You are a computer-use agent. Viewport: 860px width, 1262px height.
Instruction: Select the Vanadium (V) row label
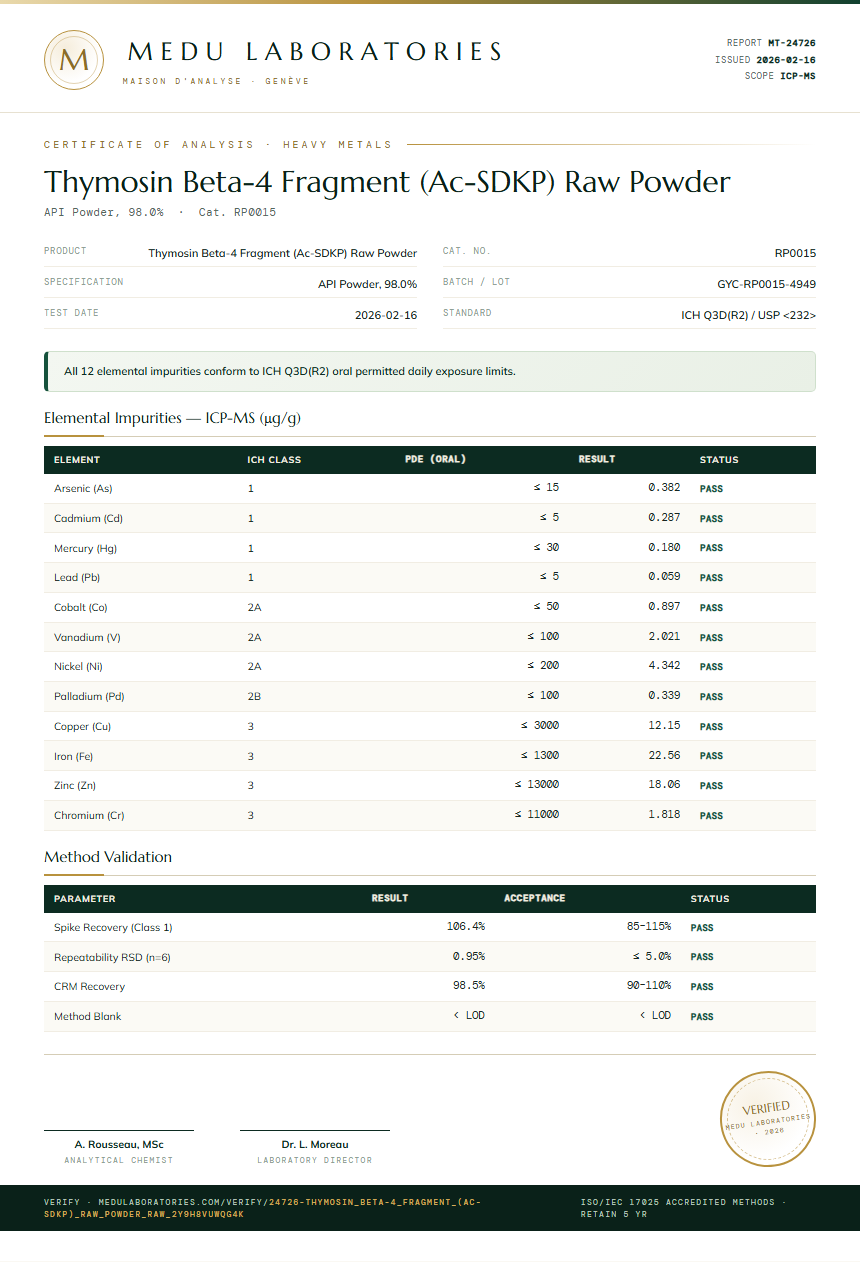(x=87, y=638)
